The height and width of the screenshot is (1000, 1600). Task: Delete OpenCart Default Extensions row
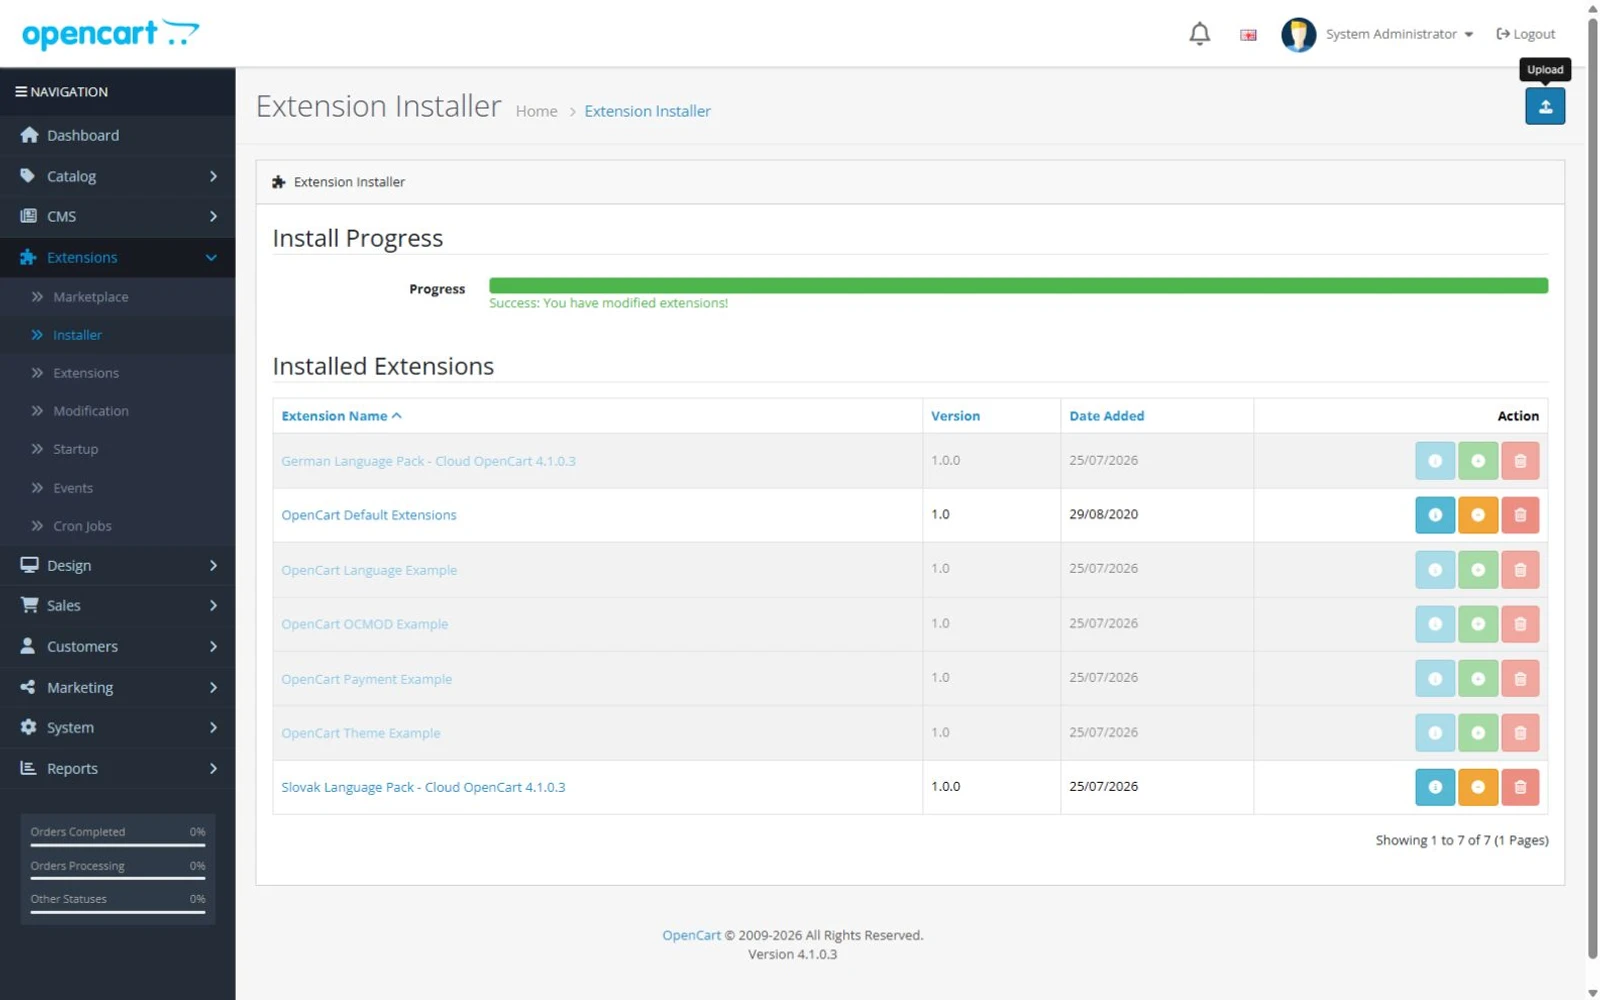(x=1520, y=515)
